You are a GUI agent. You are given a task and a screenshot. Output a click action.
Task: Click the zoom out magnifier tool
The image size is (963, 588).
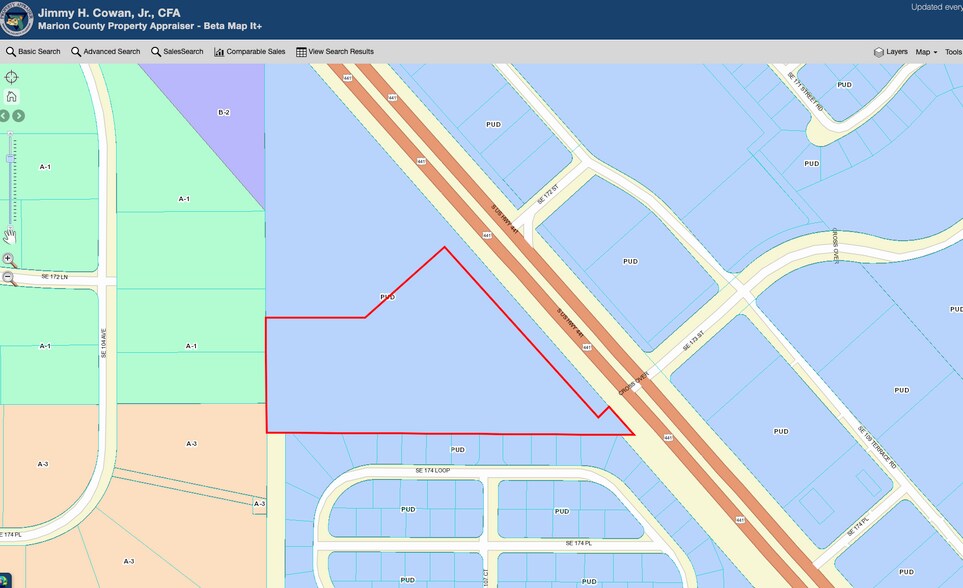pos(8,278)
